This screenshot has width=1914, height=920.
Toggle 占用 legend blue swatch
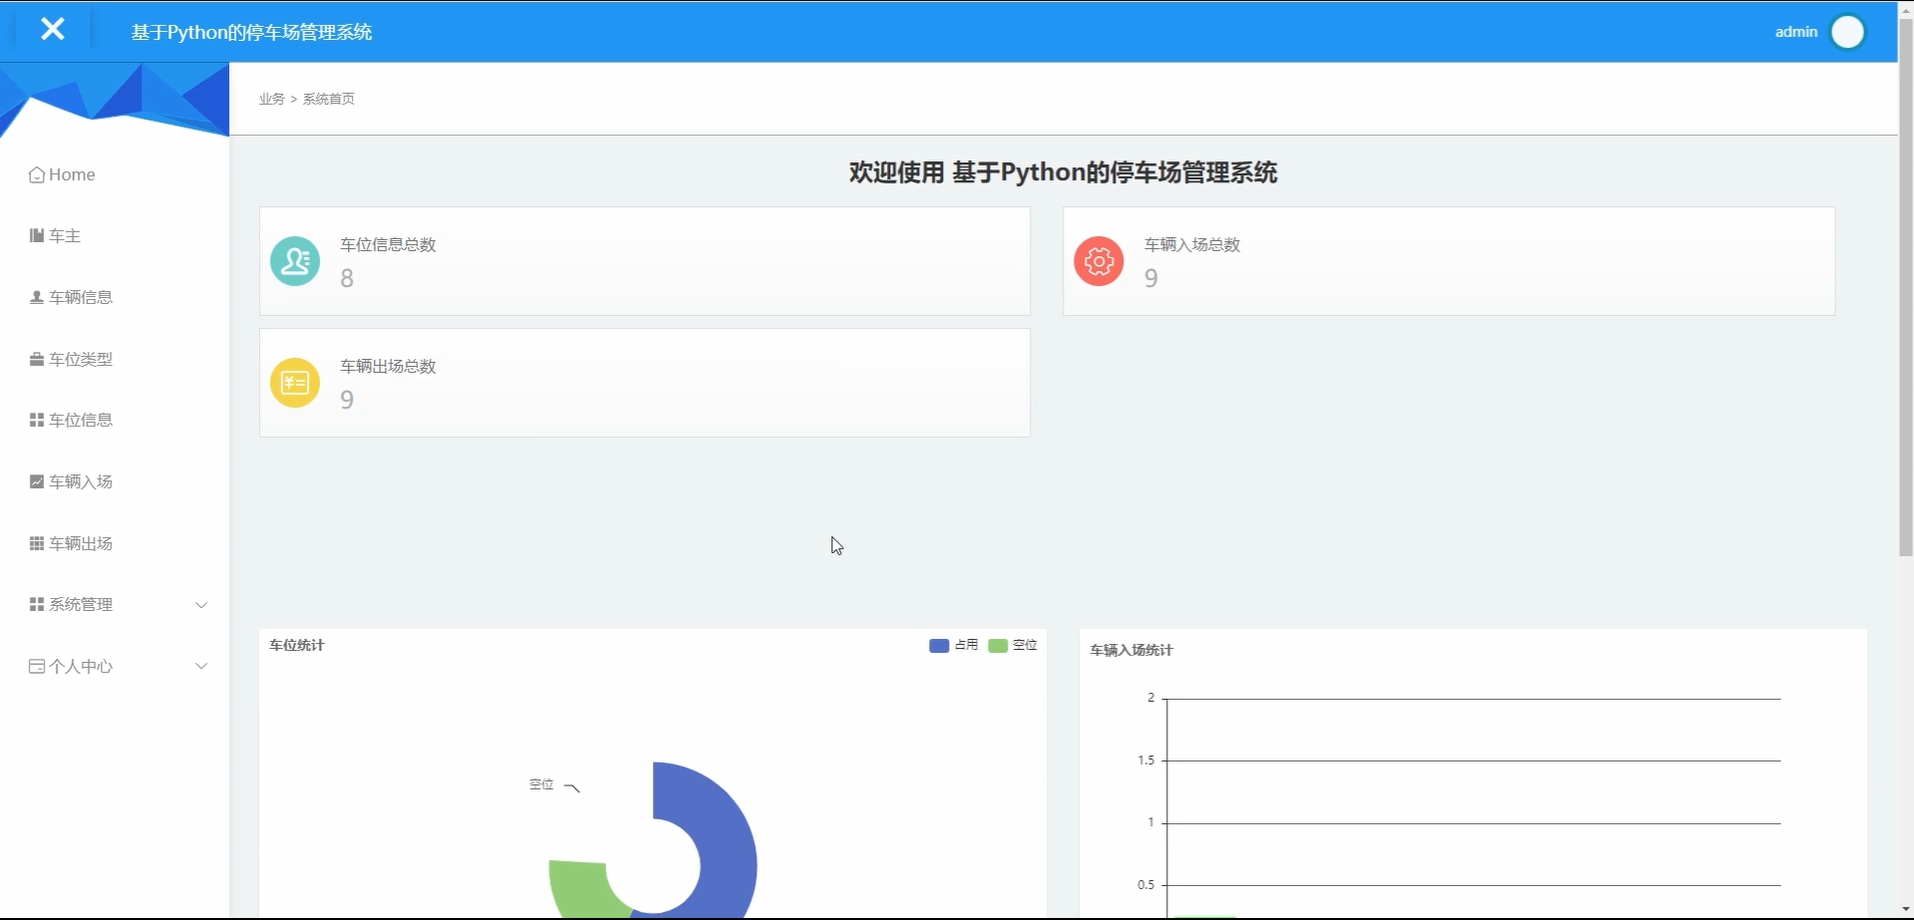pos(939,646)
